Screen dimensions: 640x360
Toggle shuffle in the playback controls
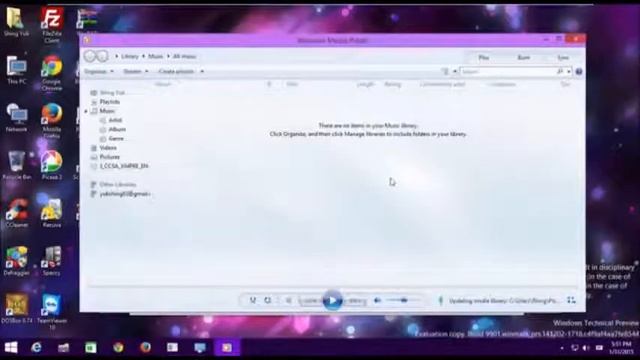[253, 301]
